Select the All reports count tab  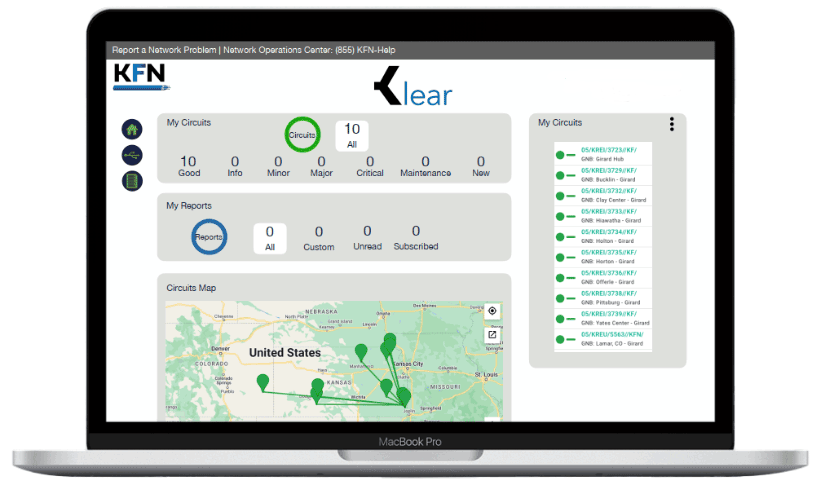pos(269,238)
